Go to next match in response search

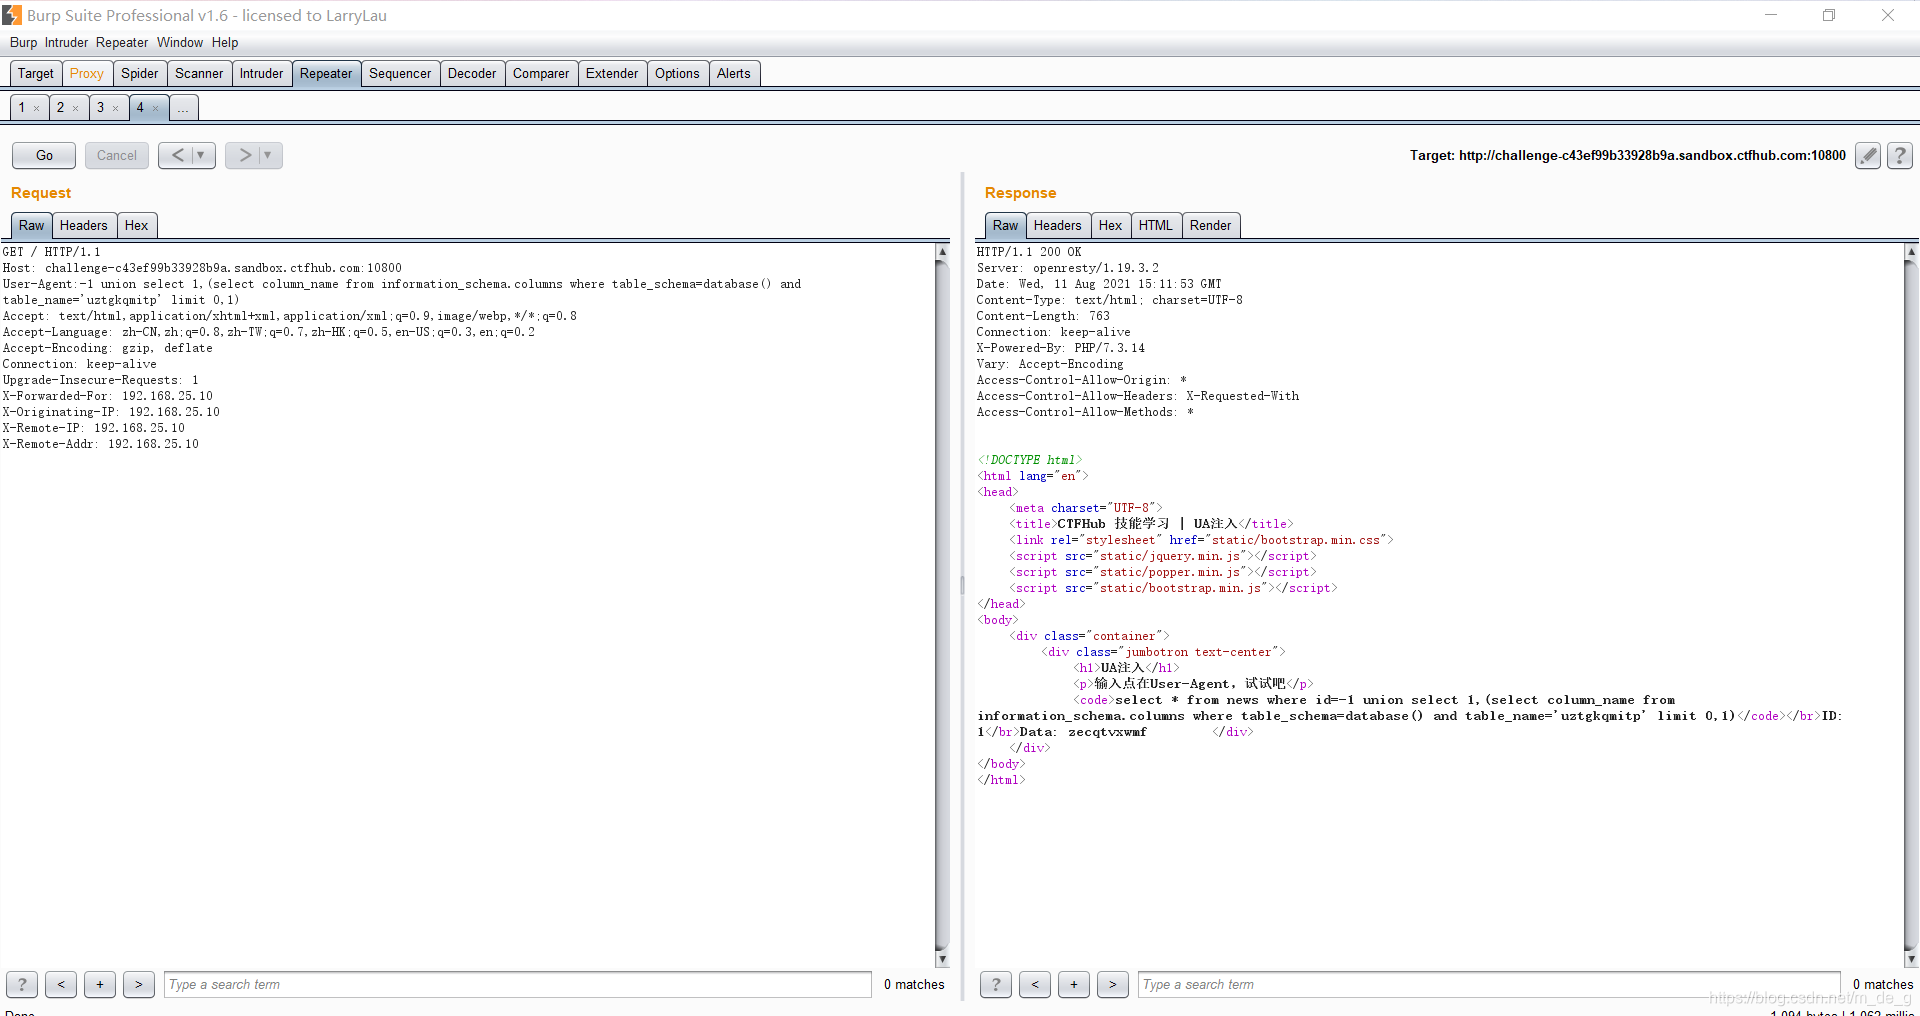pyautogui.click(x=1113, y=984)
